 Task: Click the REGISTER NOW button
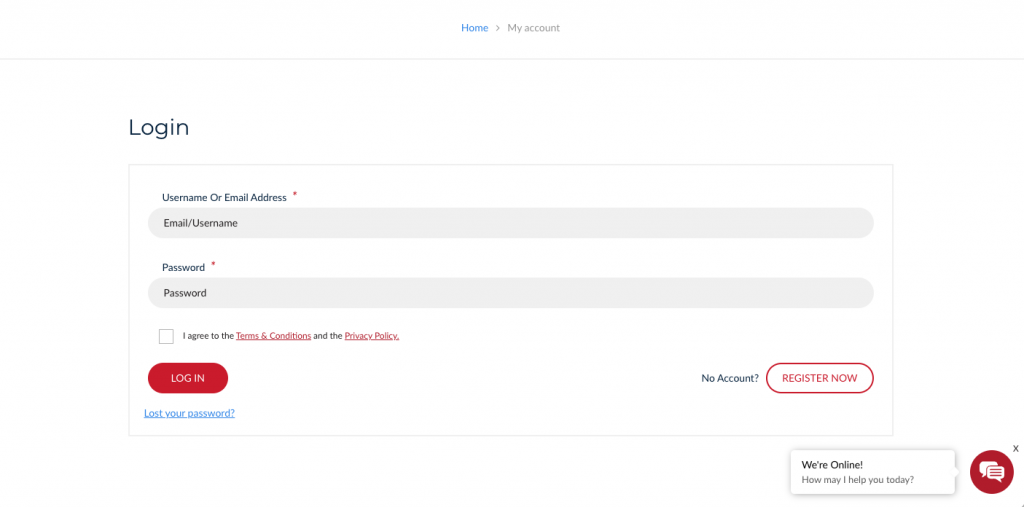coord(819,378)
